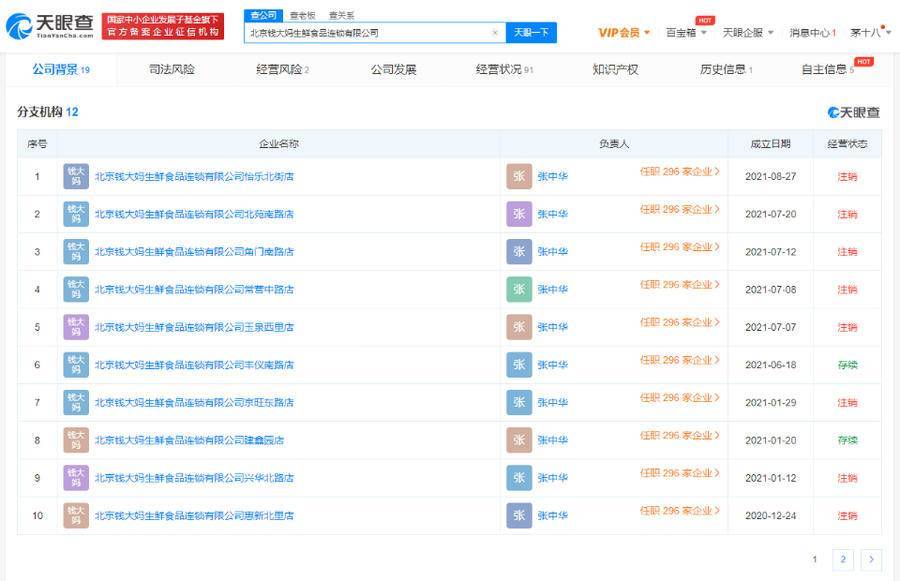The width and height of the screenshot is (900, 581).
Task: Click the purple 钱大妈 logo in row 5
Action: pos(76,327)
